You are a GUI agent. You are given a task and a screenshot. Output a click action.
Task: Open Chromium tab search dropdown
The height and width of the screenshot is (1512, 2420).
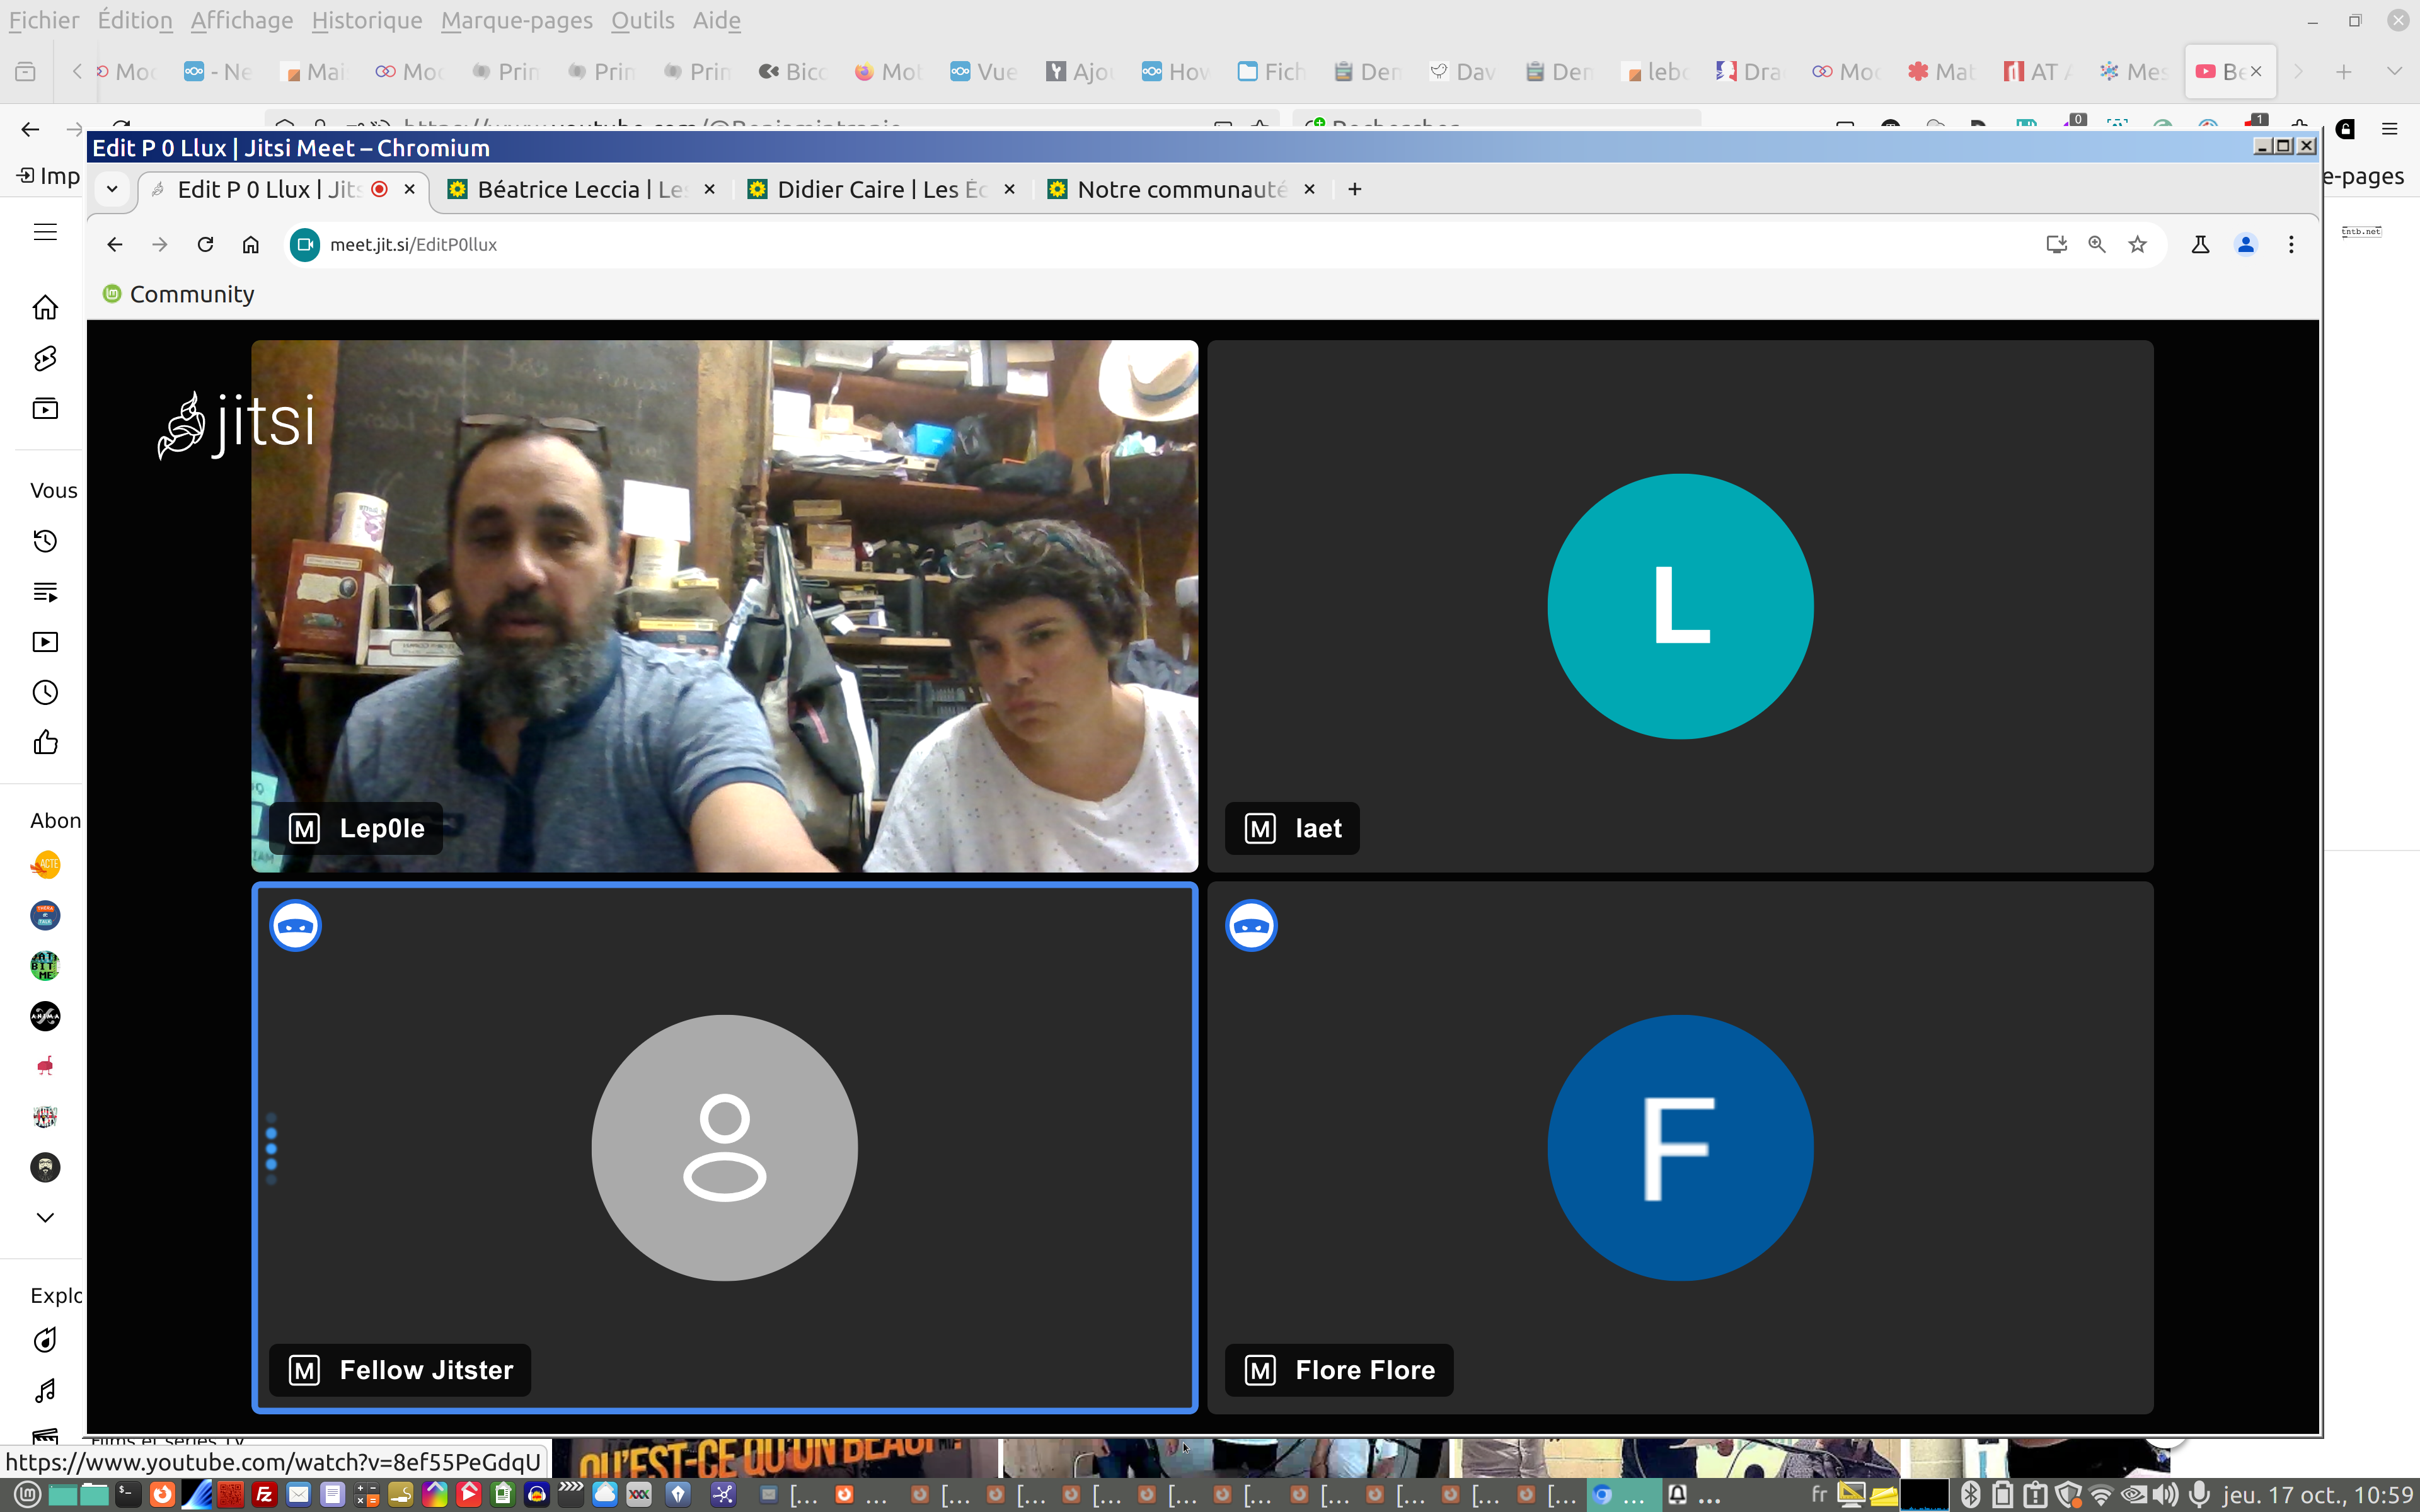112,189
